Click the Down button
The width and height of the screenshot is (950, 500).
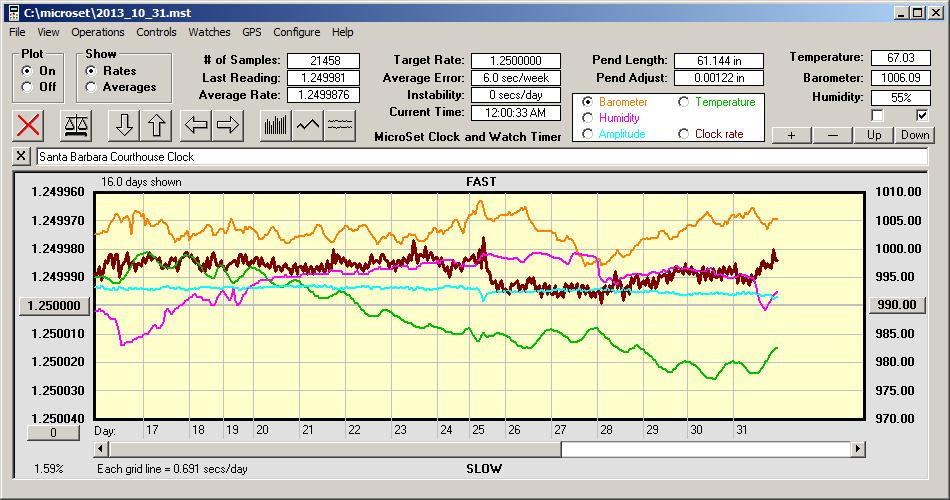pyautogui.click(x=915, y=135)
